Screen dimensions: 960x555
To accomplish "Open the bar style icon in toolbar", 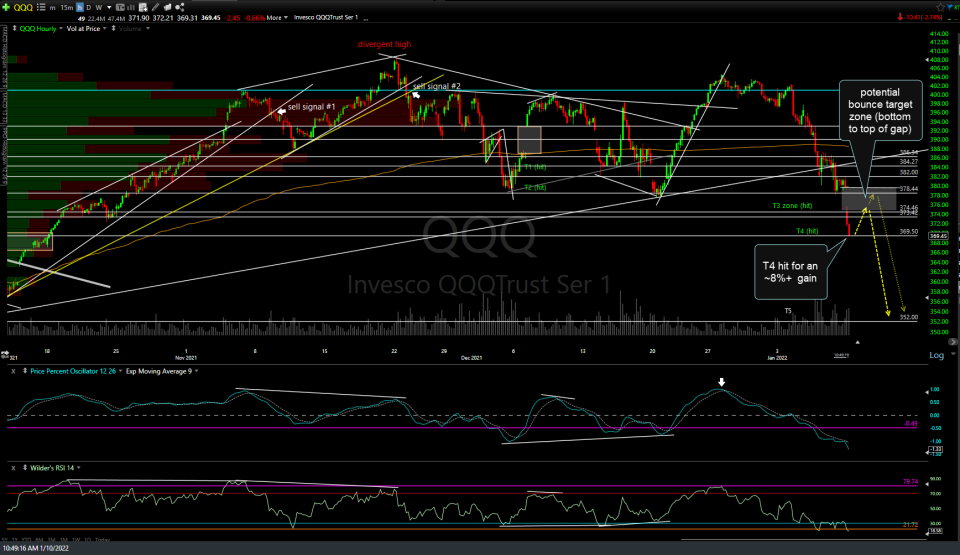I will coord(131,7).
